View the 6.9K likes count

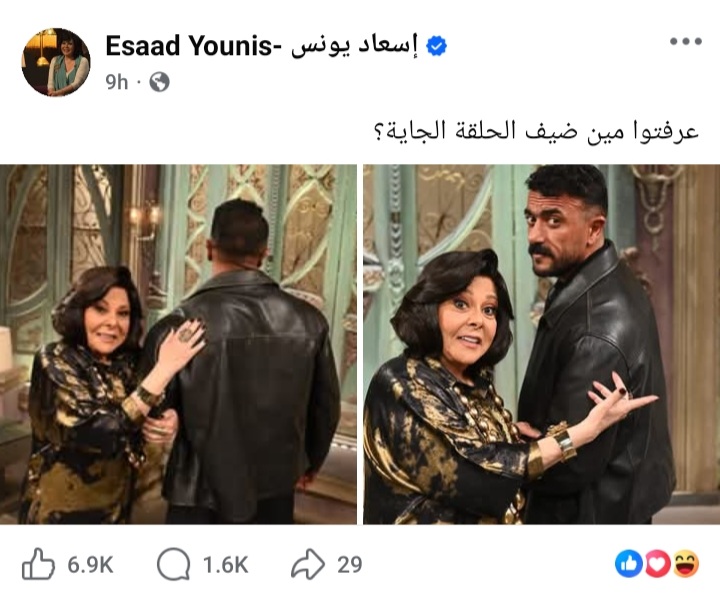tap(90, 565)
